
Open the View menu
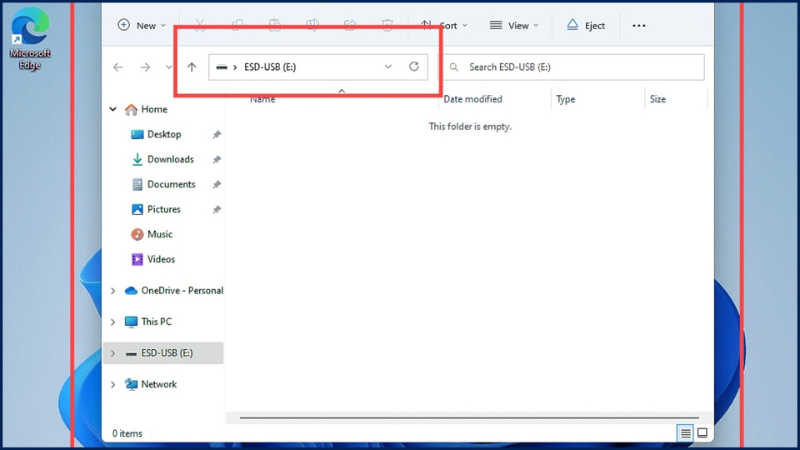click(514, 25)
